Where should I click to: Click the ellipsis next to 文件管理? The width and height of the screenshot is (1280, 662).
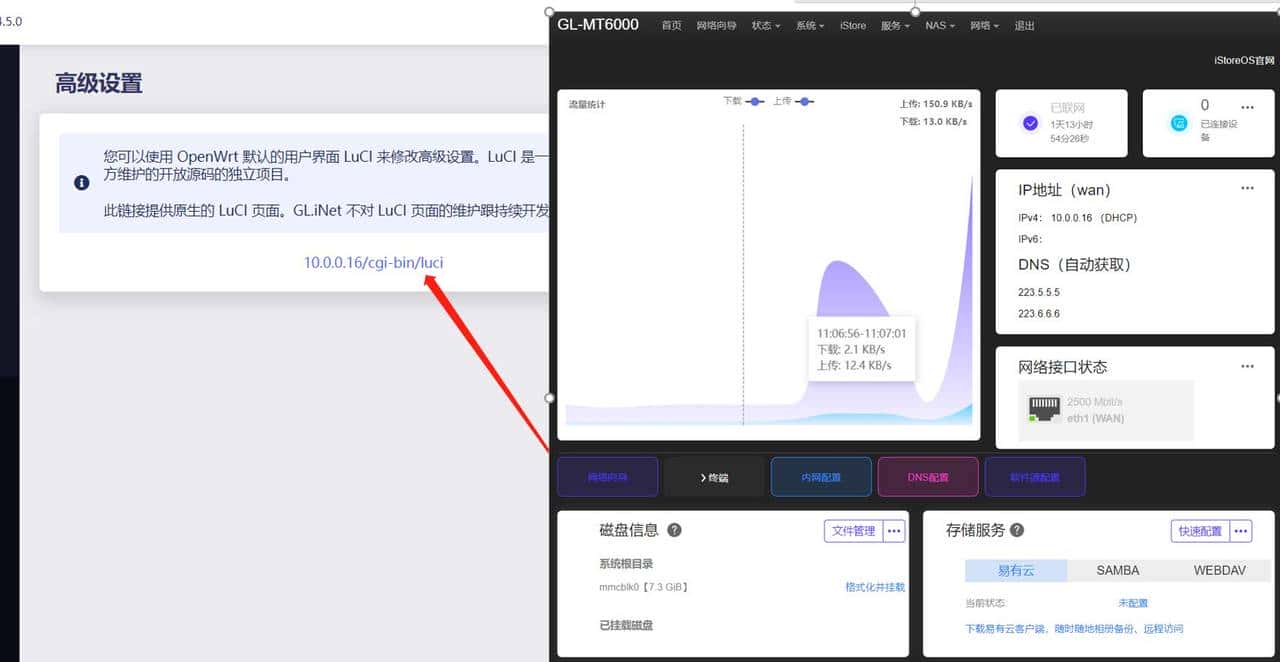pos(893,531)
